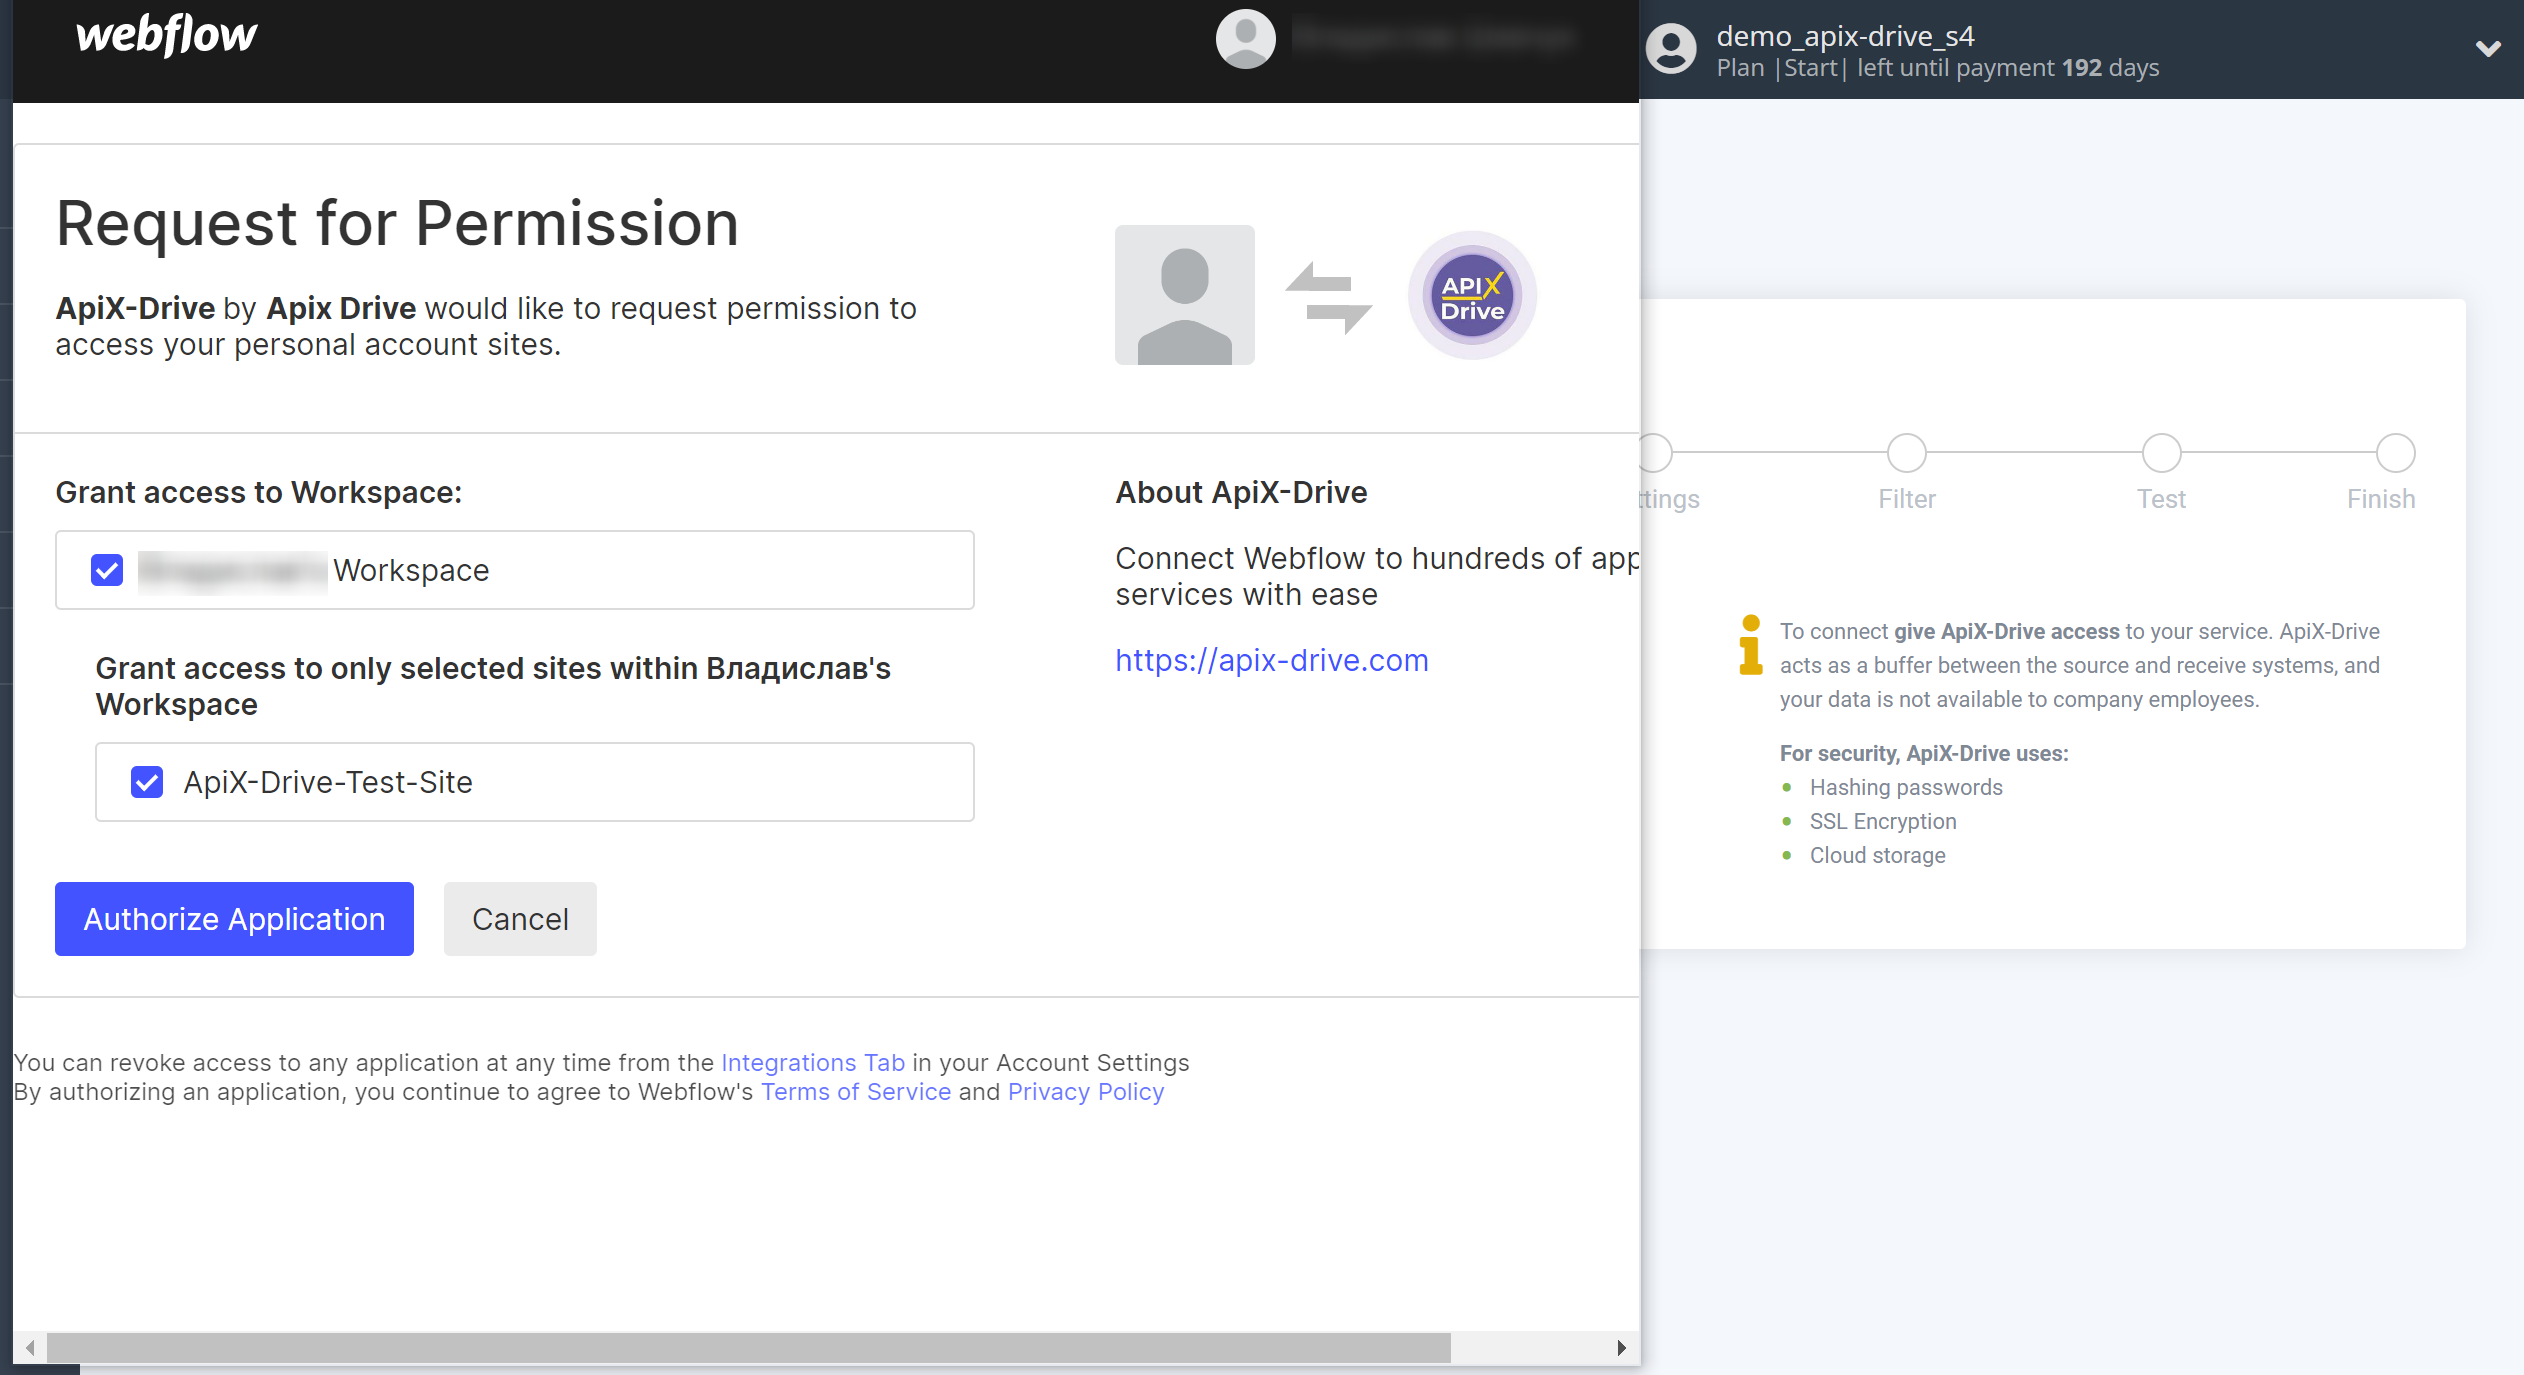
Task: Click the horizontal scrollbar right arrow
Action: tap(1621, 1348)
